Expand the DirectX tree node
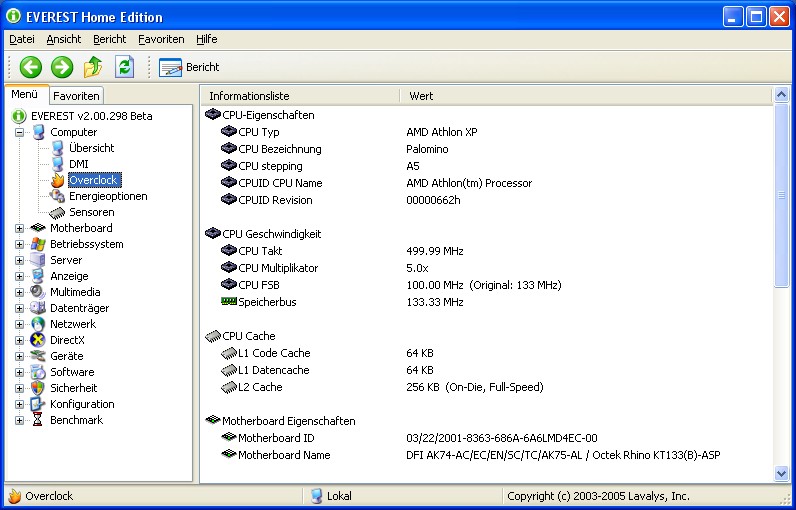The image size is (796, 510). pyautogui.click(x=19, y=341)
